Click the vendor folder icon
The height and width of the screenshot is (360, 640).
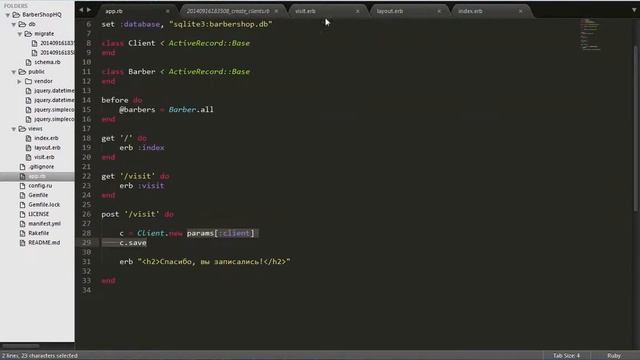tap(28, 81)
